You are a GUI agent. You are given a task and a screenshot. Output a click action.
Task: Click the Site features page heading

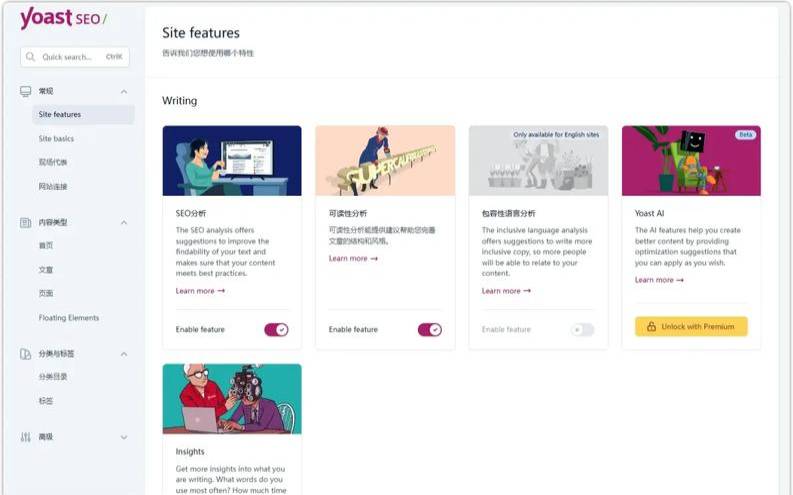pyautogui.click(x=201, y=33)
